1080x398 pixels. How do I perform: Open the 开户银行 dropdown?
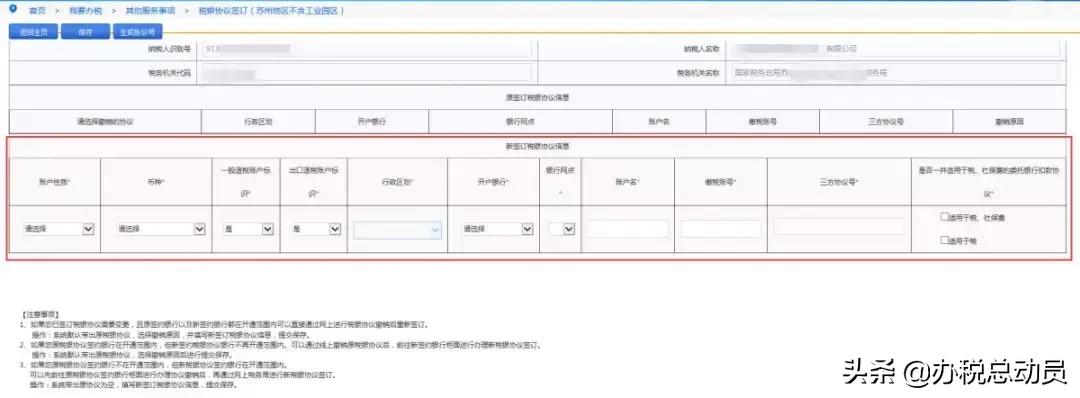tap(497, 229)
